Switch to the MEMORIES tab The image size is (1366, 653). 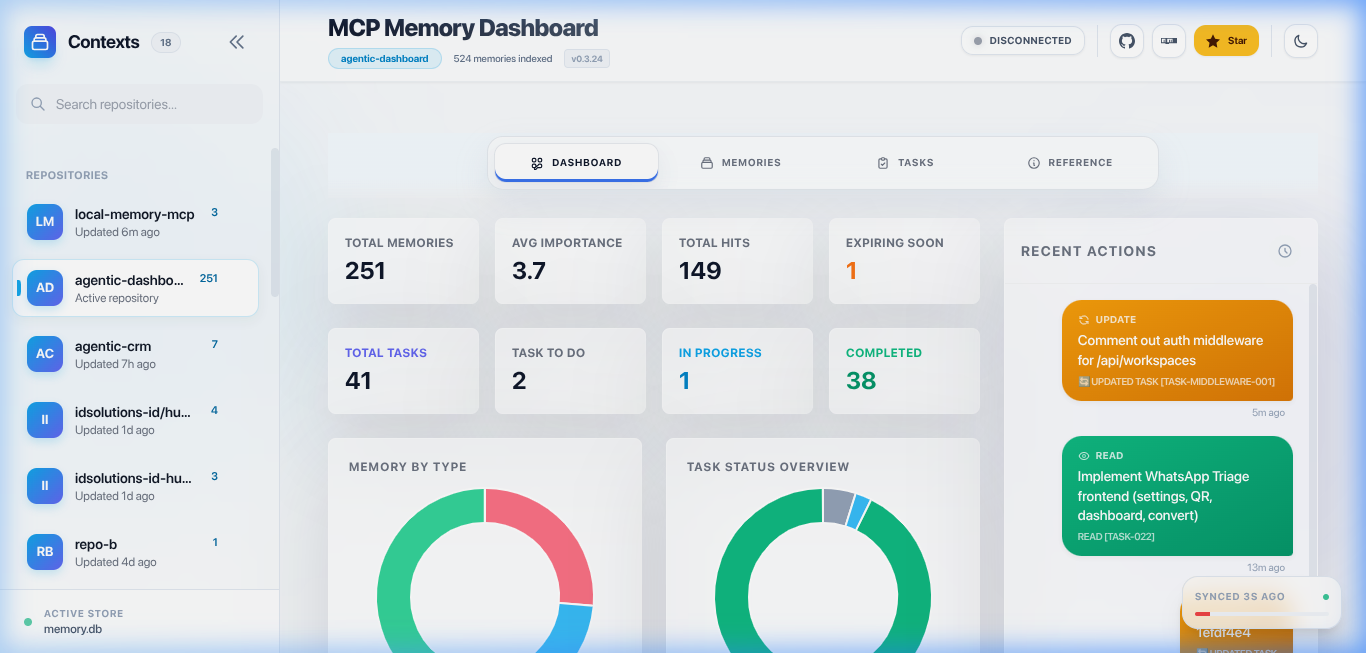(741, 163)
